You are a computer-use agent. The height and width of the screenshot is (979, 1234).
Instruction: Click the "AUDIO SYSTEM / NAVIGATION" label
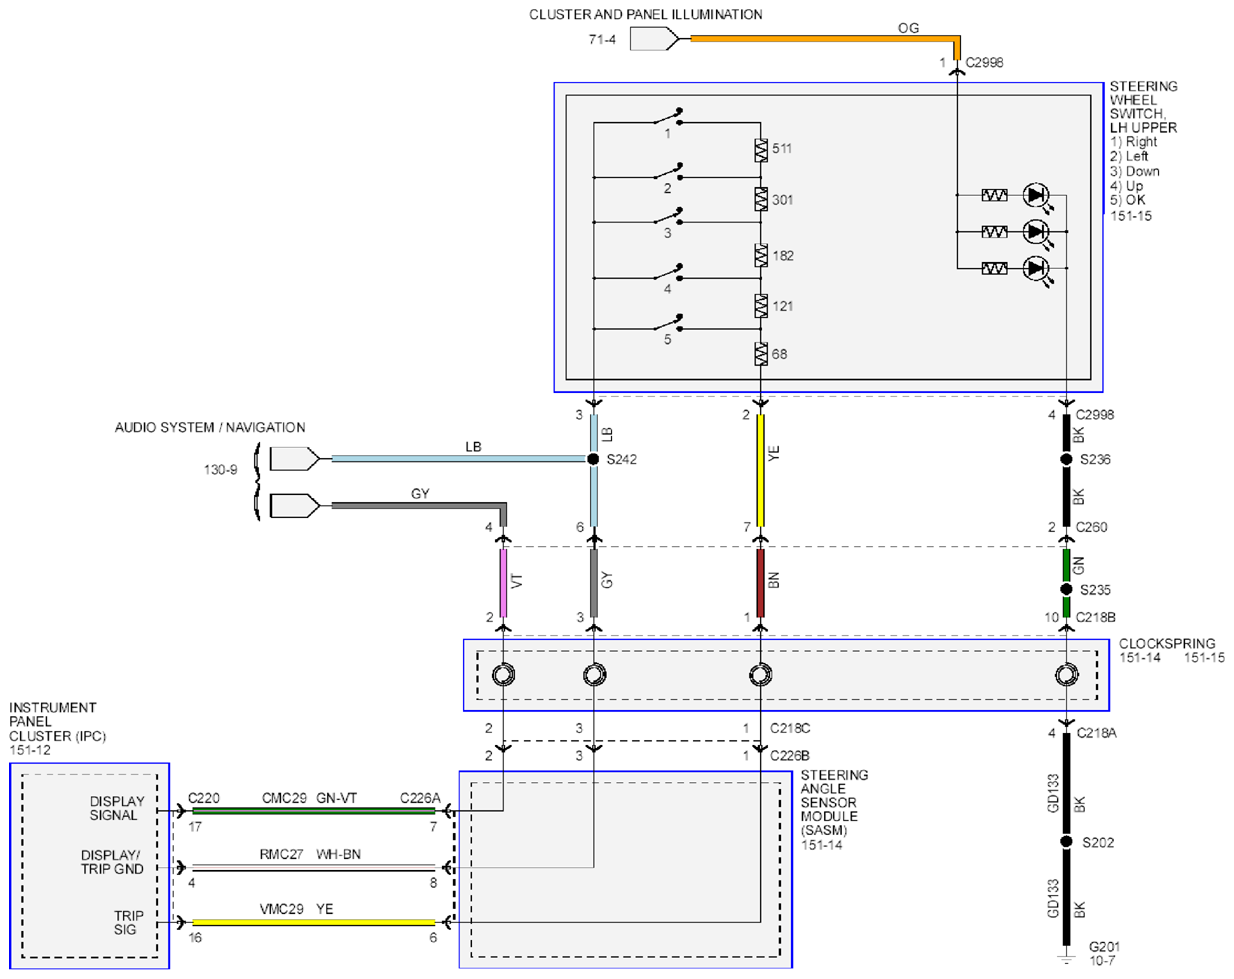pyautogui.click(x=210, y=427)
